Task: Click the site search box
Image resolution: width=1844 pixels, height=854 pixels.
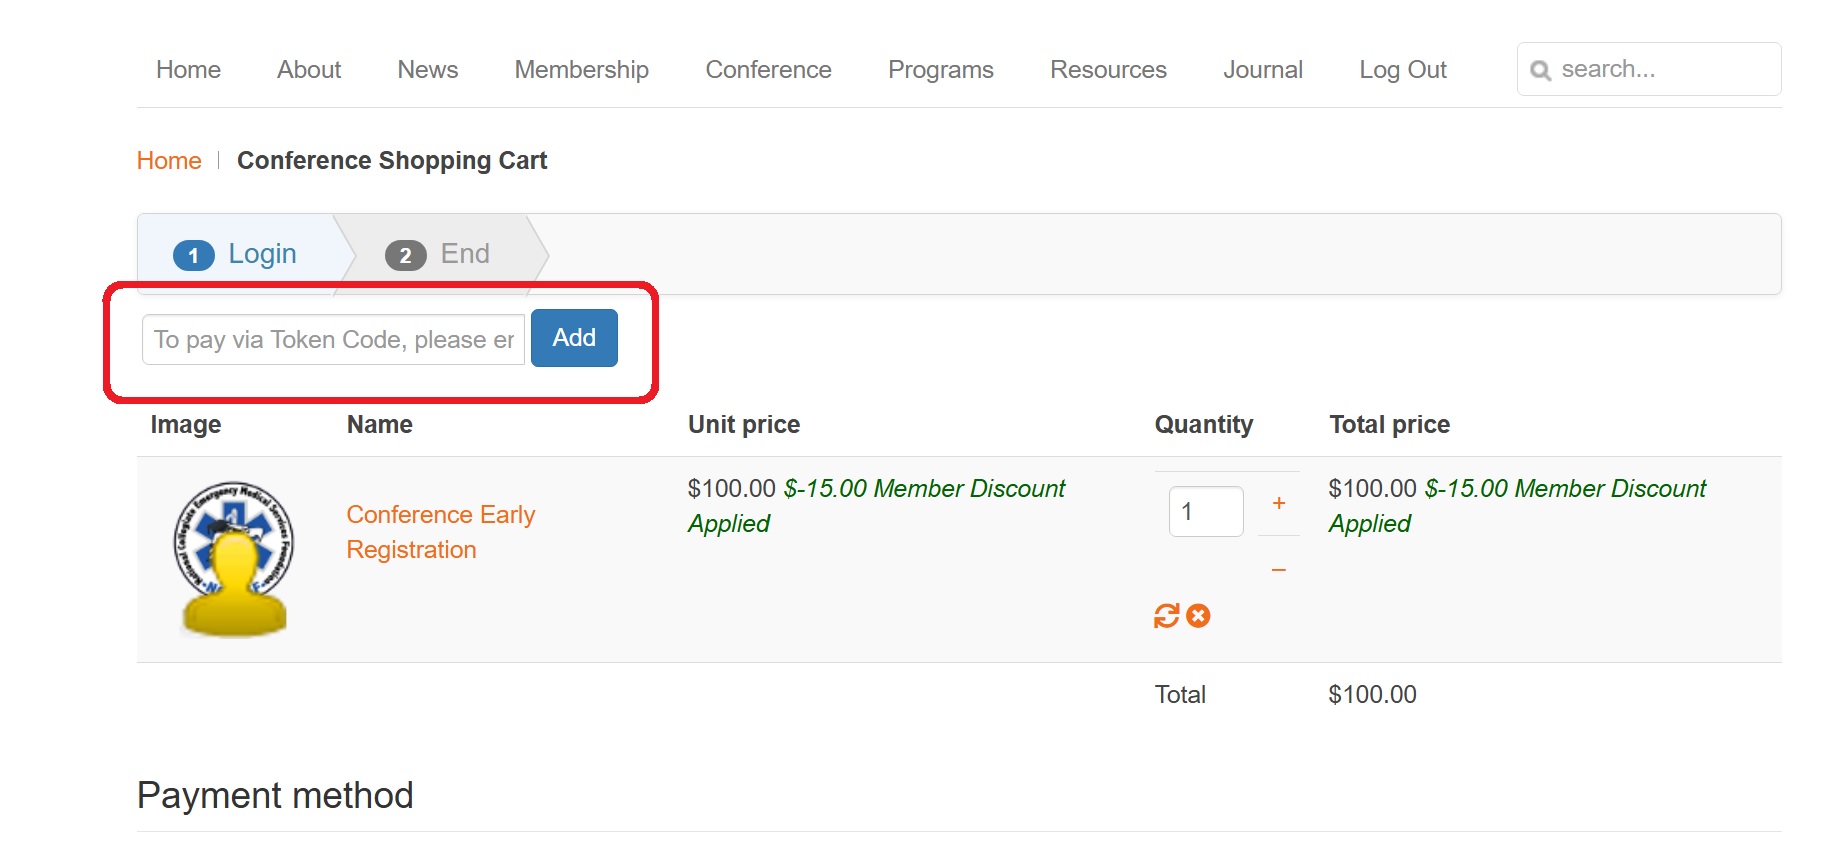Action: coord(1649,69)
